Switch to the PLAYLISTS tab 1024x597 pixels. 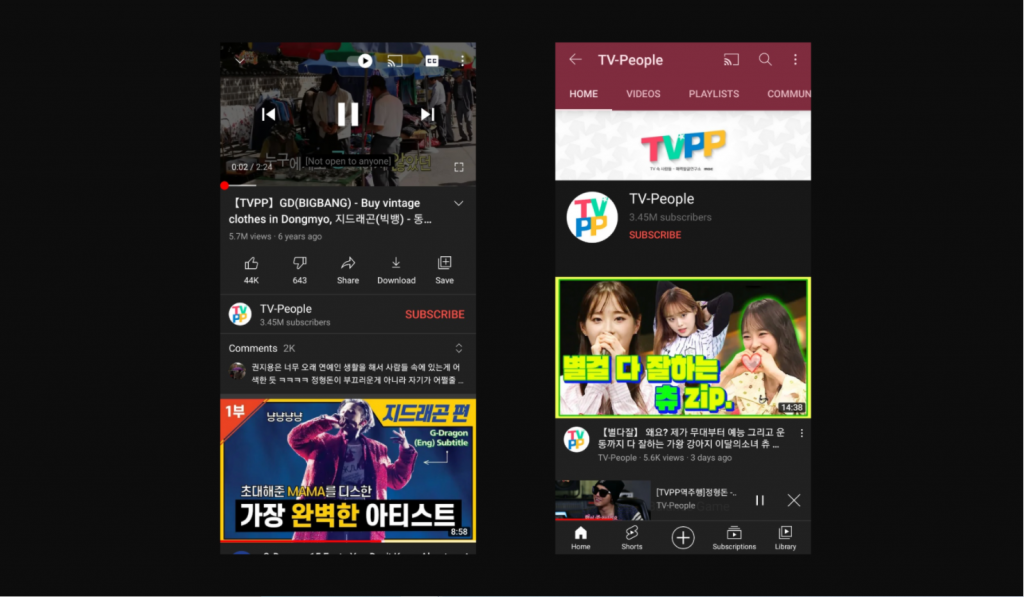pos(714,94)
